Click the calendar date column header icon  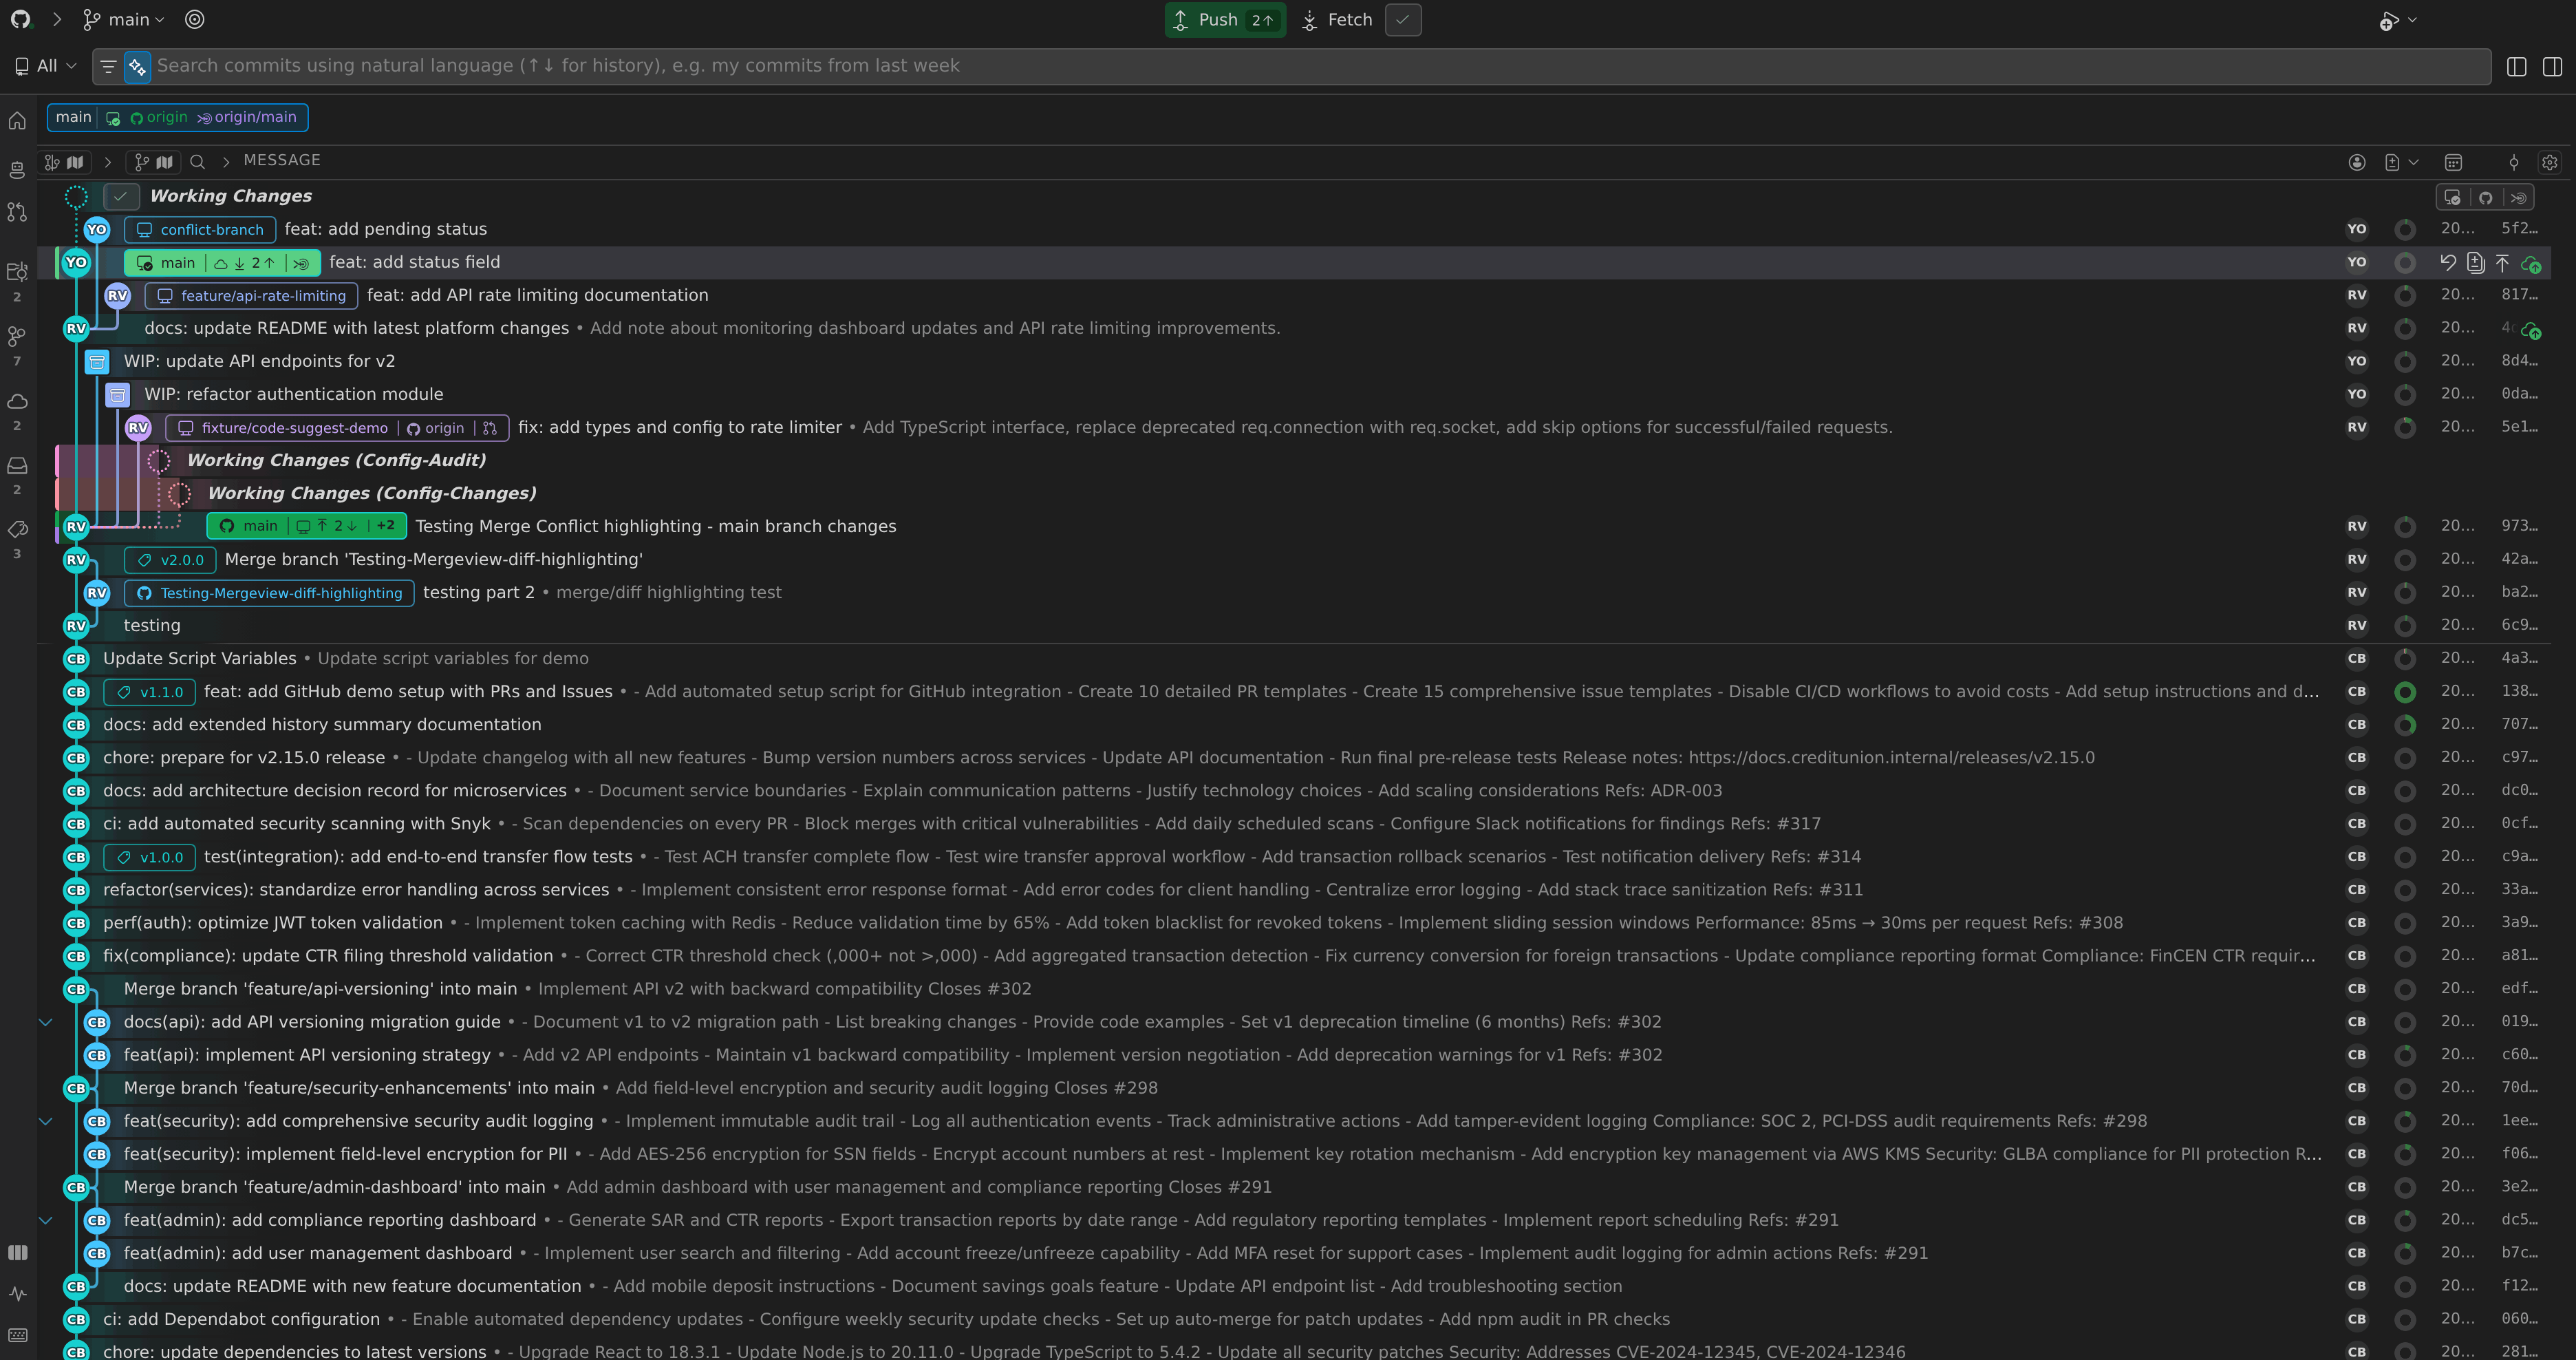tap(2453, 162)
